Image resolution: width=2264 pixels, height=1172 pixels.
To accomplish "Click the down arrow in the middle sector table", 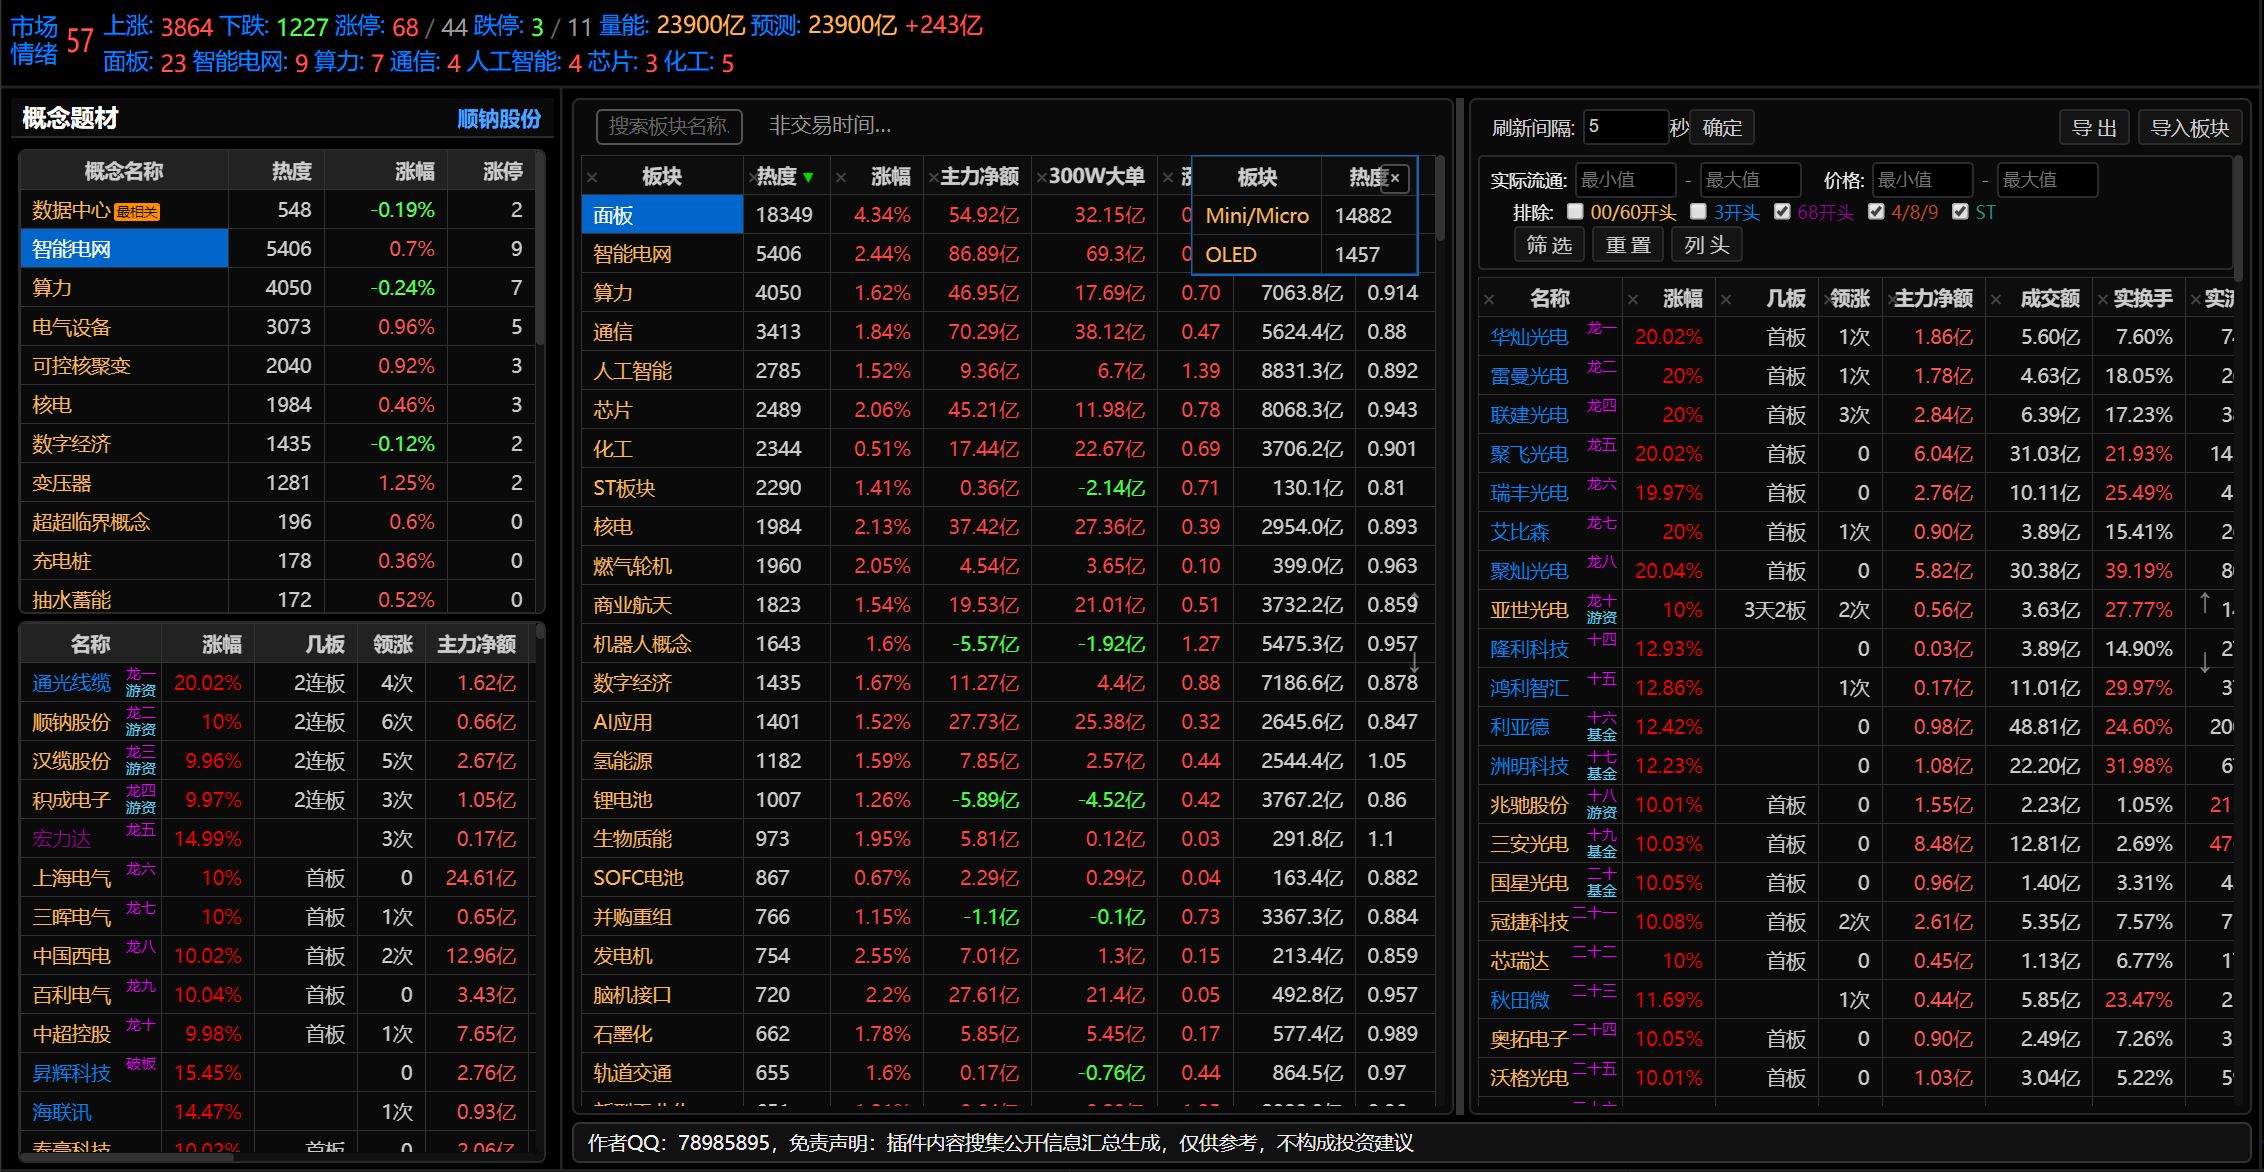I will pyautogui.click(x=1415, y=662).
